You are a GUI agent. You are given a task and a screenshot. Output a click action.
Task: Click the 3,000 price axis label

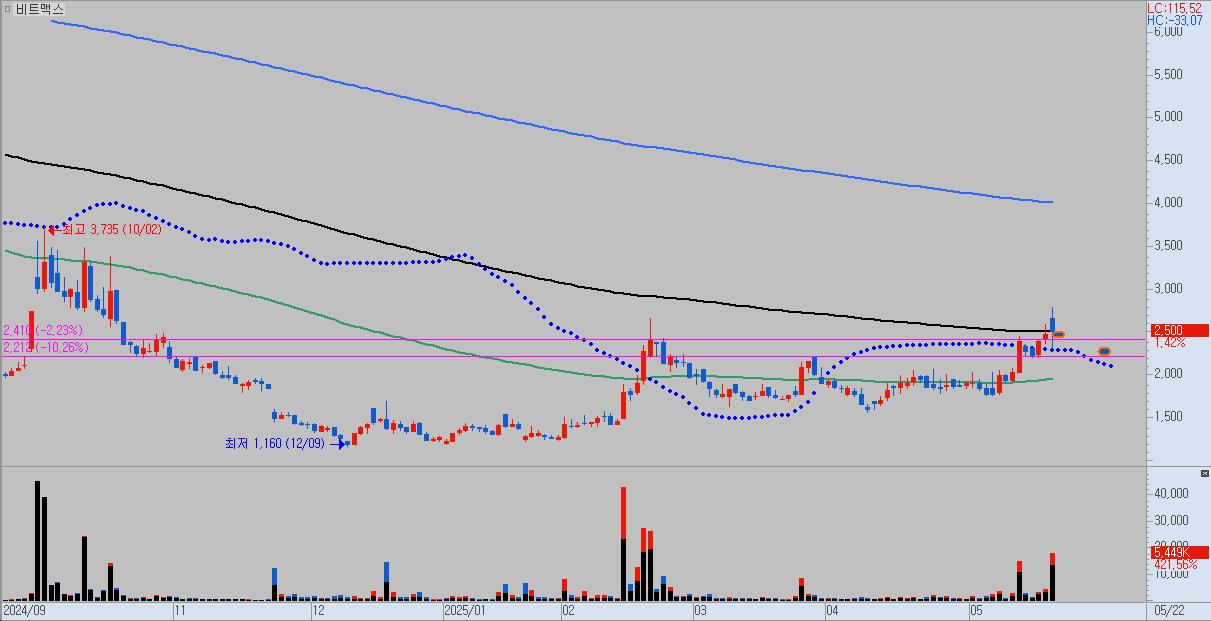[1169, 288]
